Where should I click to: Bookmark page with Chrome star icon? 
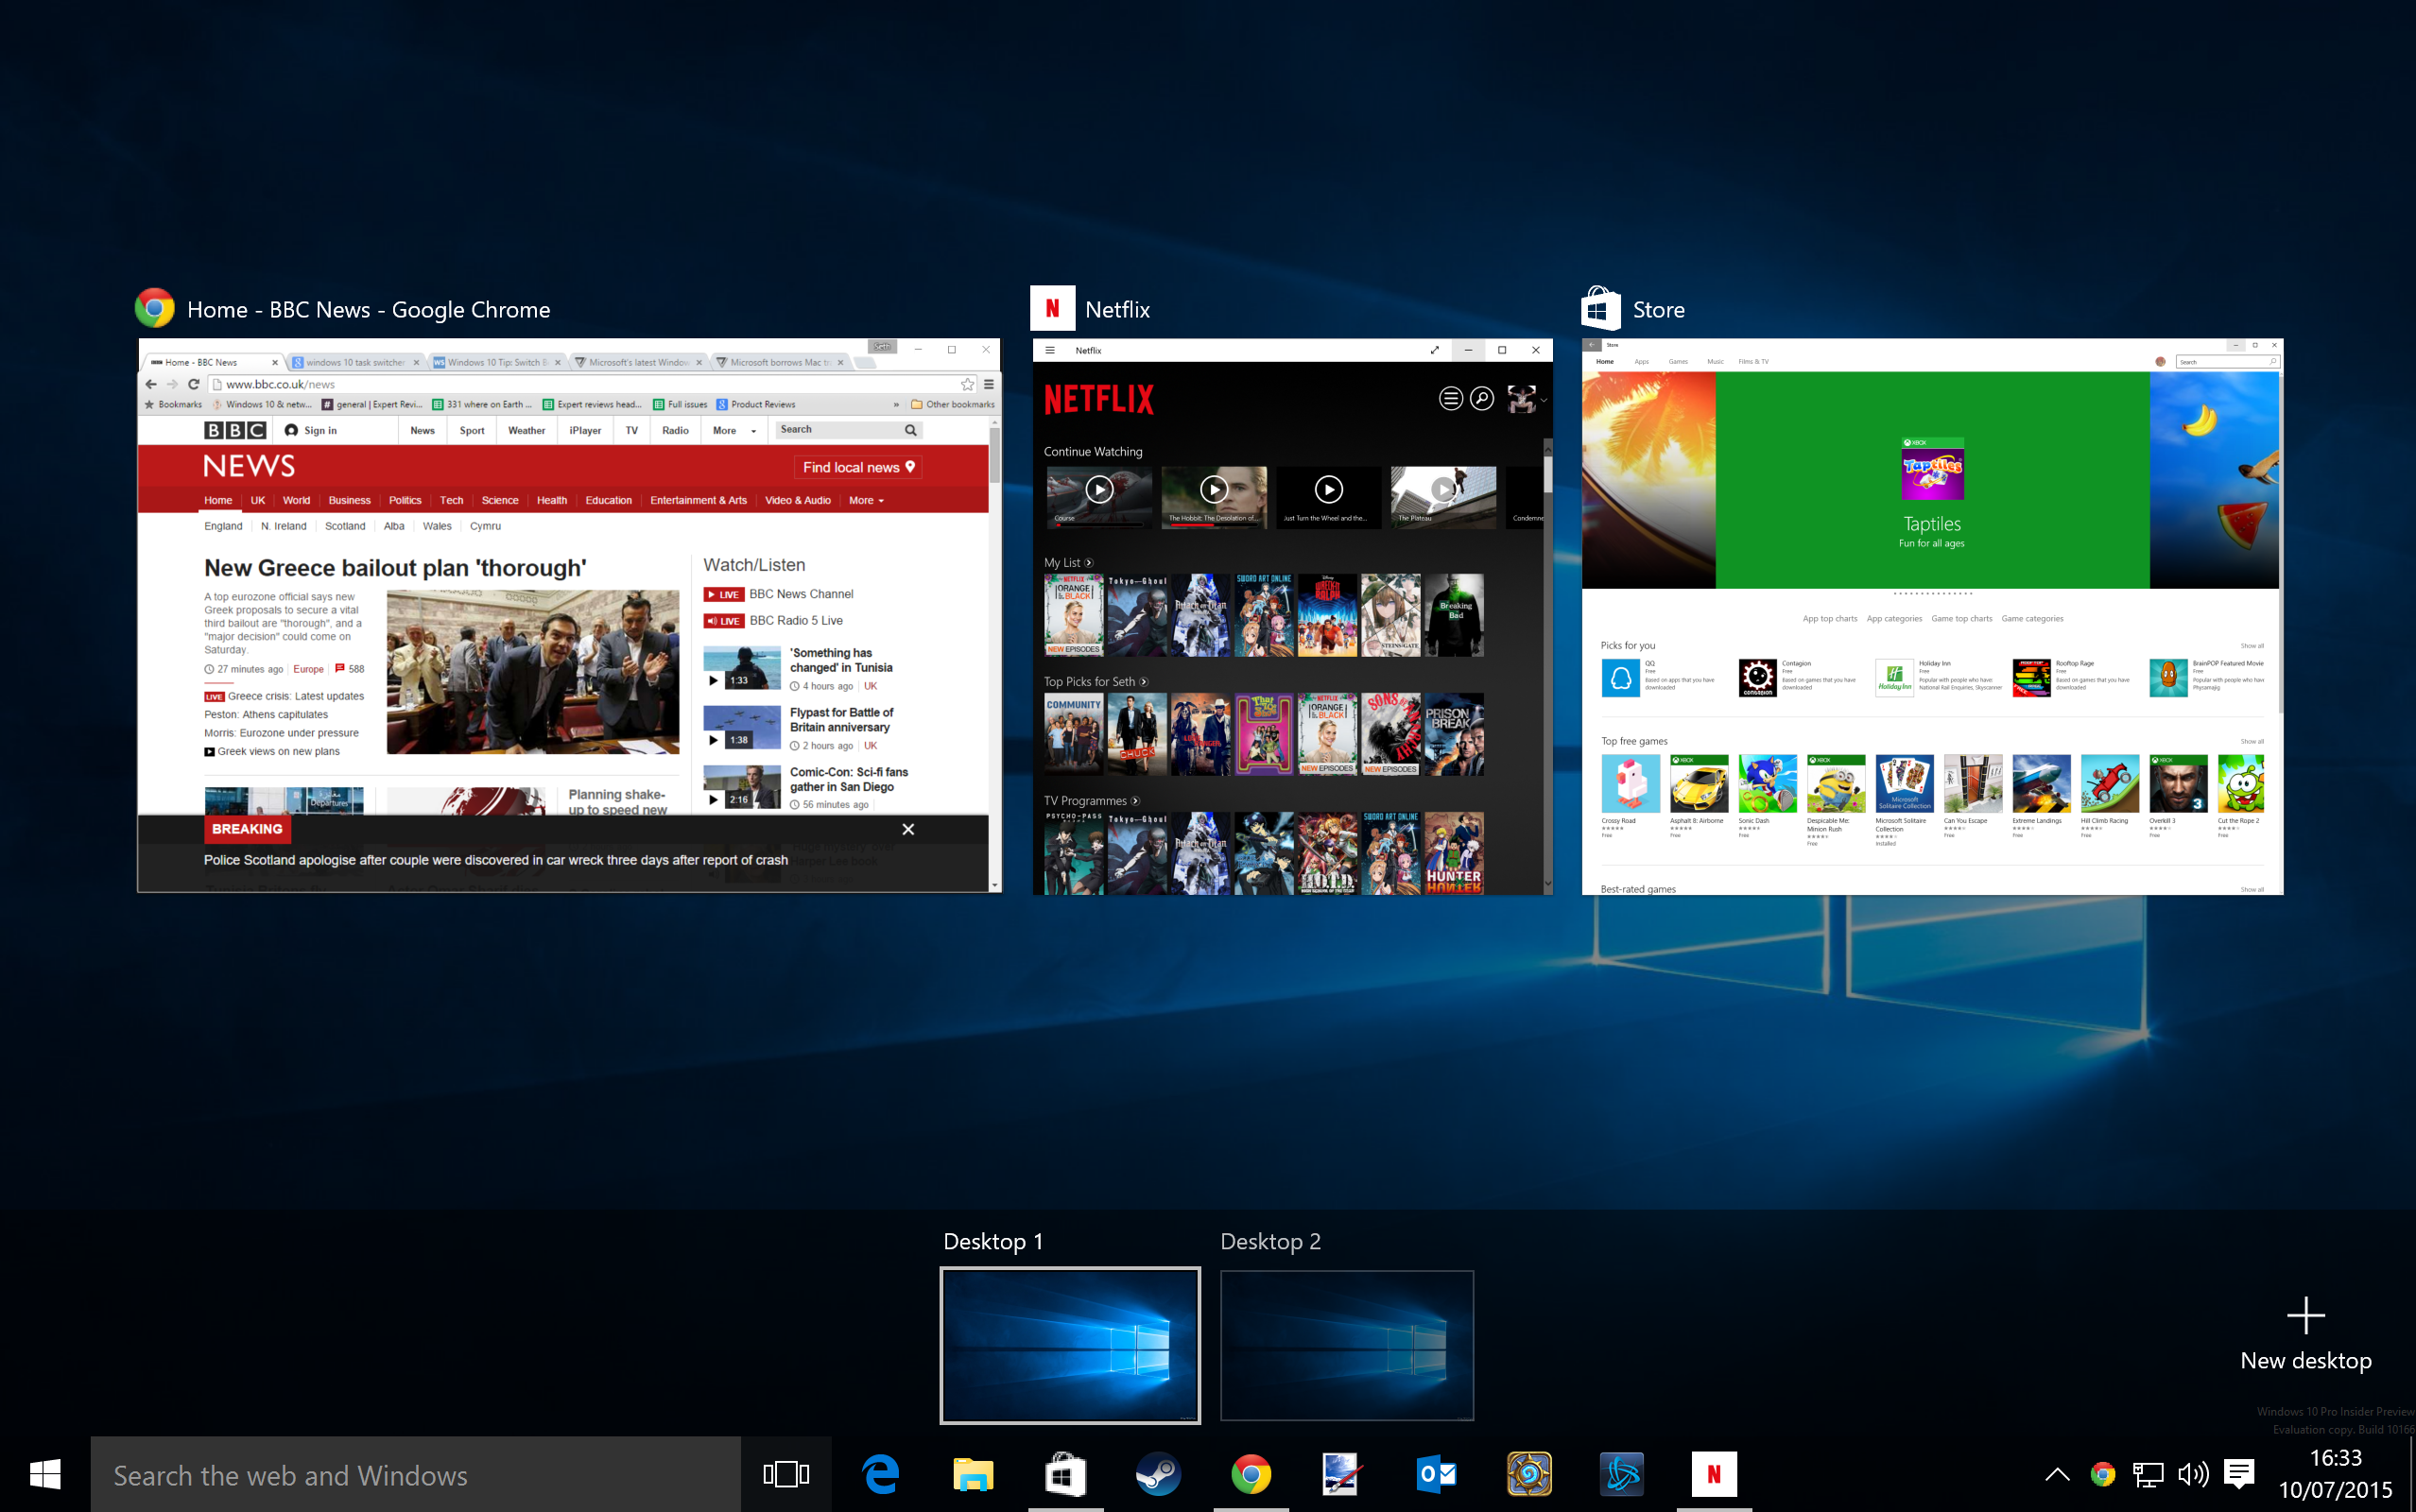click(967, 384)
